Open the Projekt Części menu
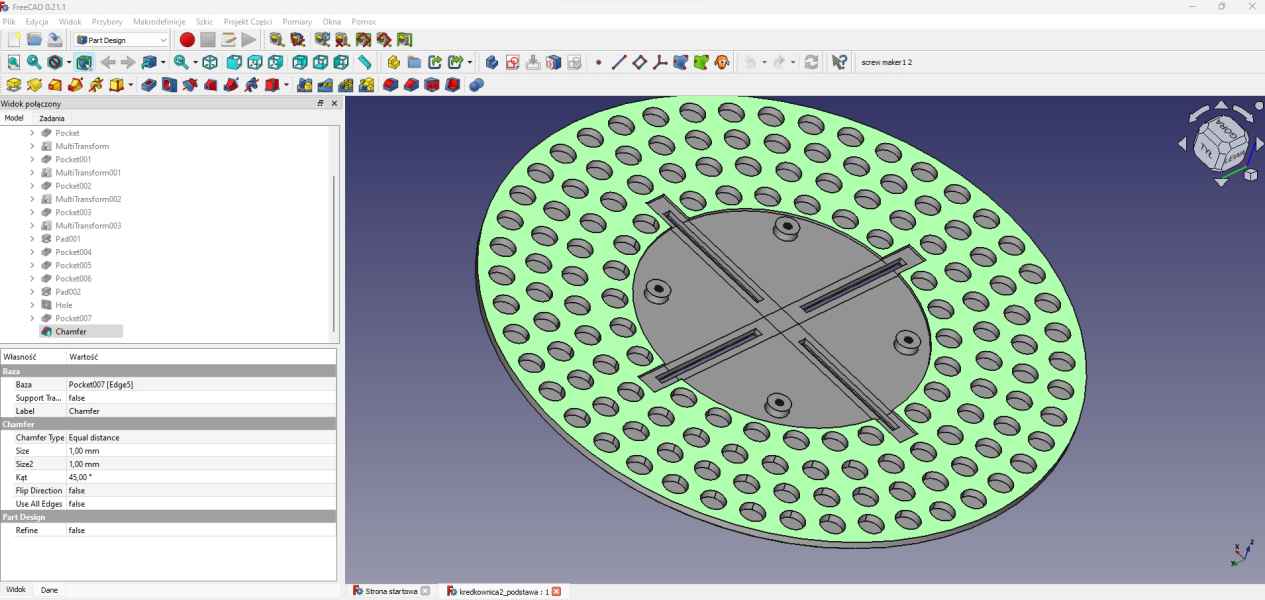The width and height of the screenshot is (1265, 600). (x=248, y=21)
